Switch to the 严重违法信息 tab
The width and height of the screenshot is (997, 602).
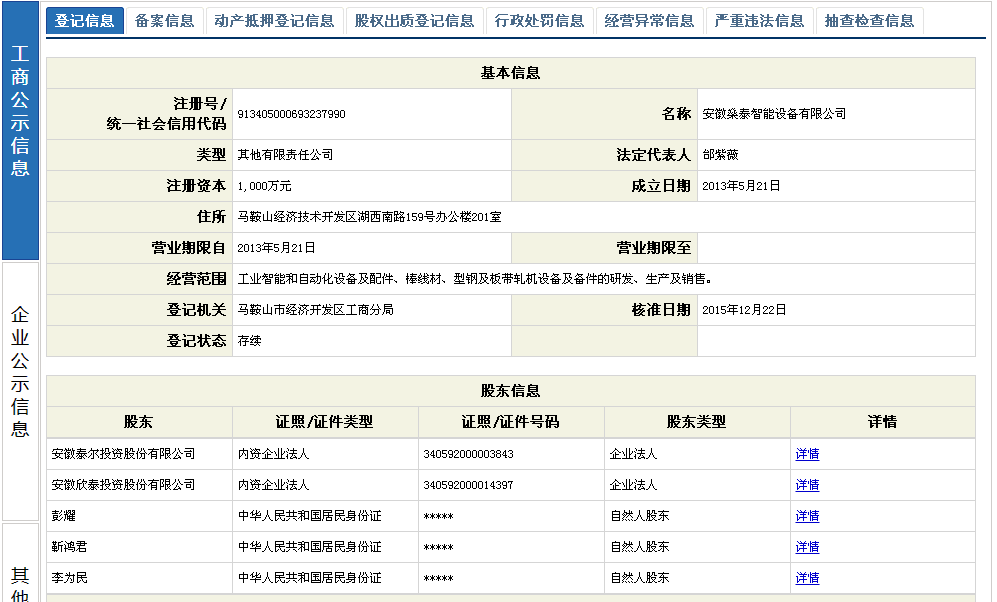click(x=759, y=21)
